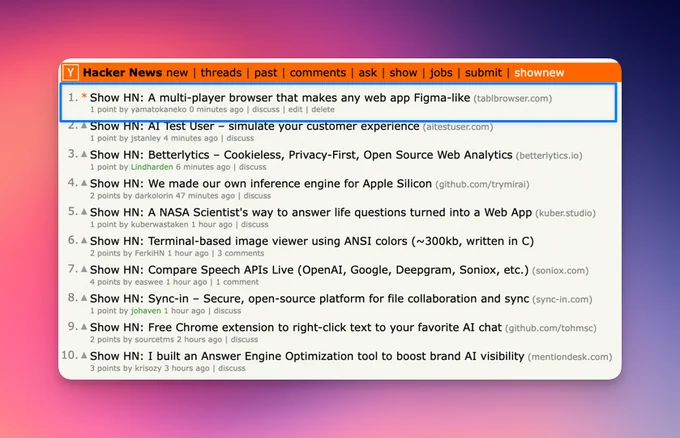Viewport: 680px width, 438px height.
Task: Upvote the Betterlytics web analytics post
Action: click(84, 154)
